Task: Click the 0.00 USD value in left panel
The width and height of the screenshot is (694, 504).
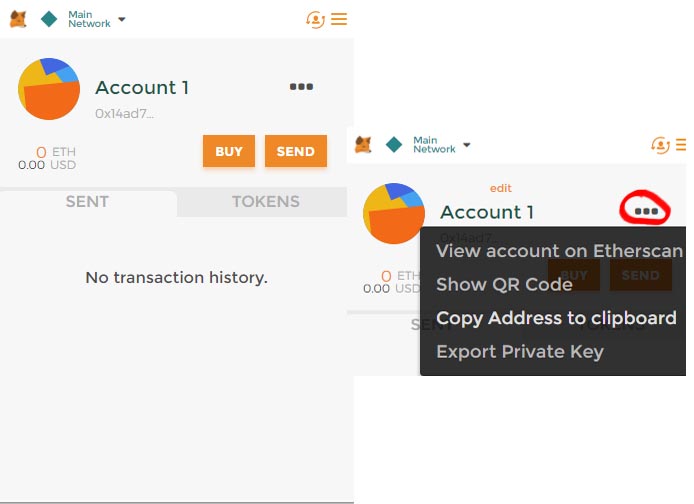Action: coord(47,165)
